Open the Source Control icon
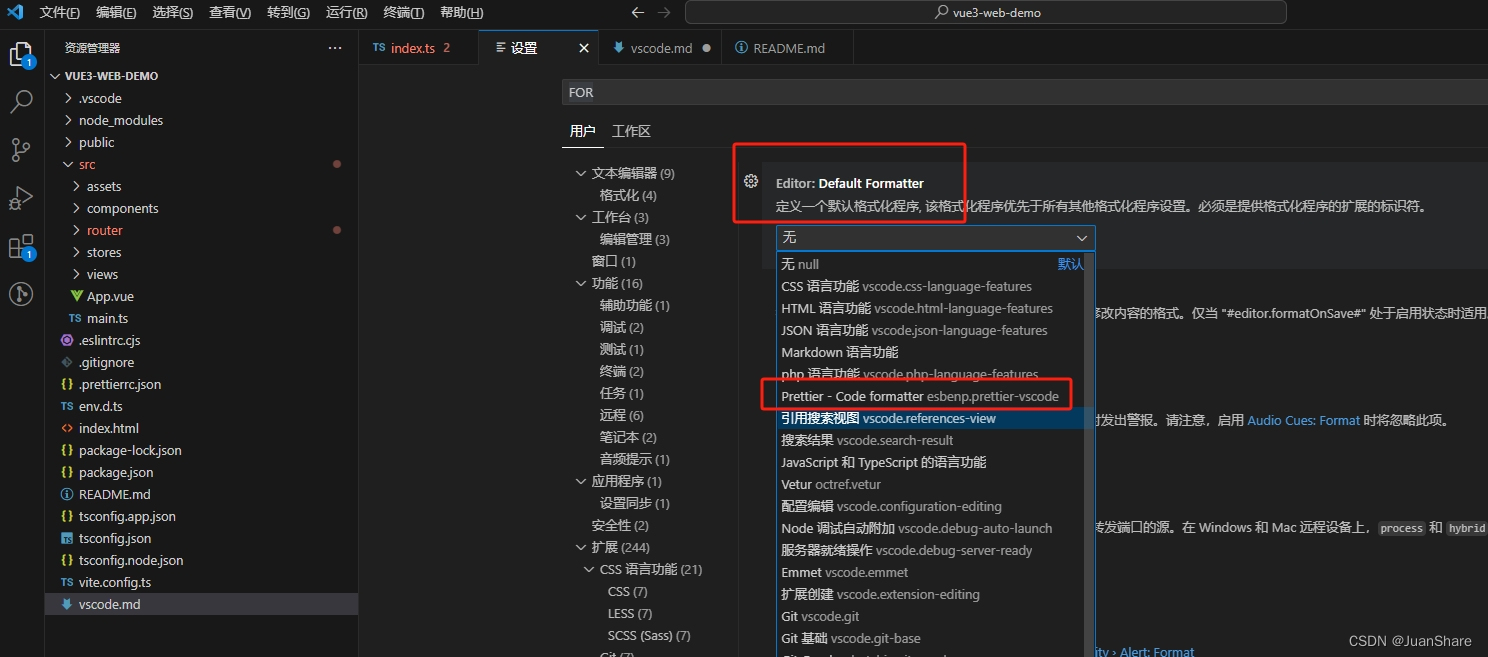 pos(21,150)
